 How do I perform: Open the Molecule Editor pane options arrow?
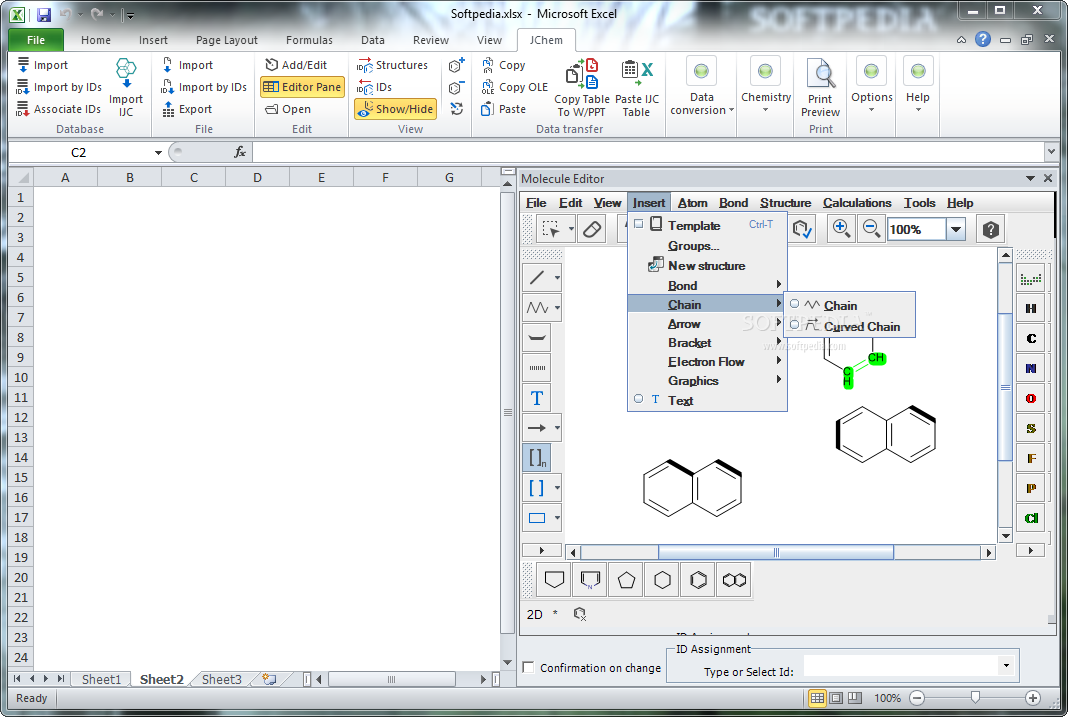pos(1030,178)
